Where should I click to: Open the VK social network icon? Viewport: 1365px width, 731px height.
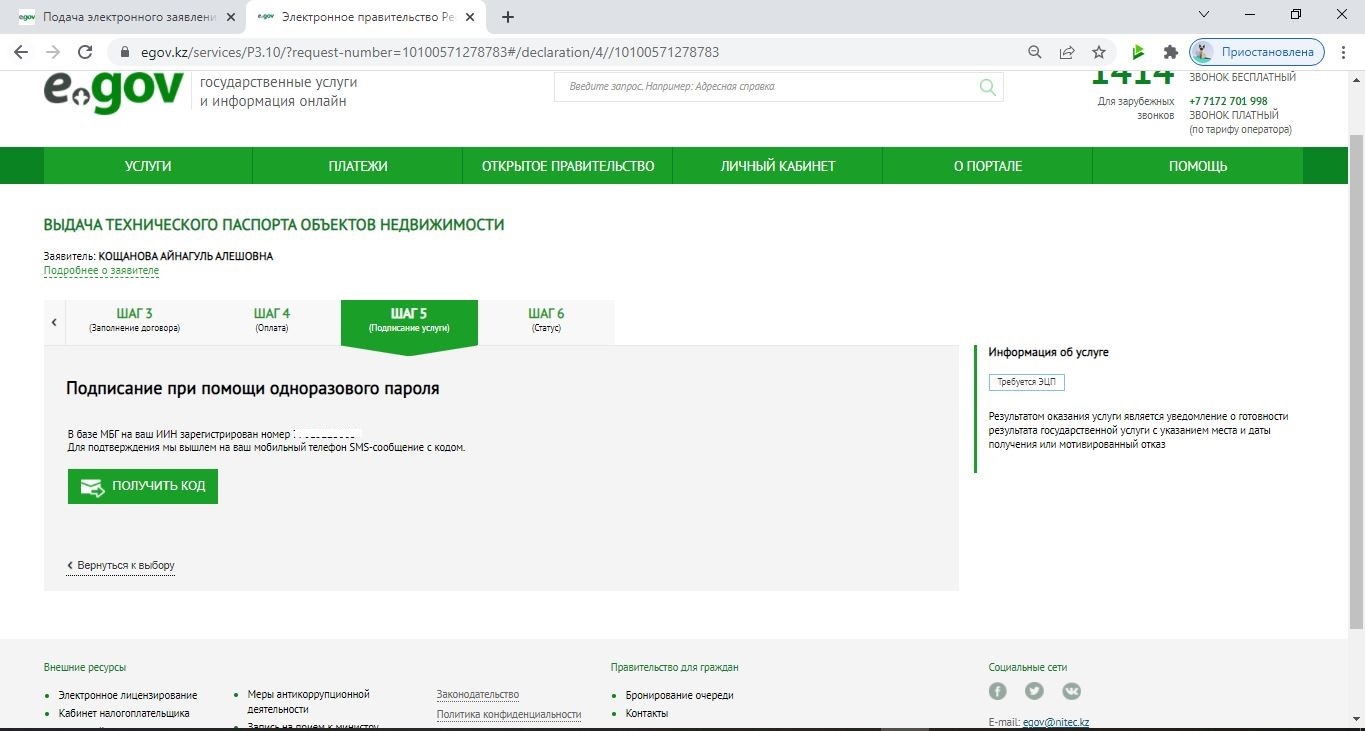tap(1071, 691)
